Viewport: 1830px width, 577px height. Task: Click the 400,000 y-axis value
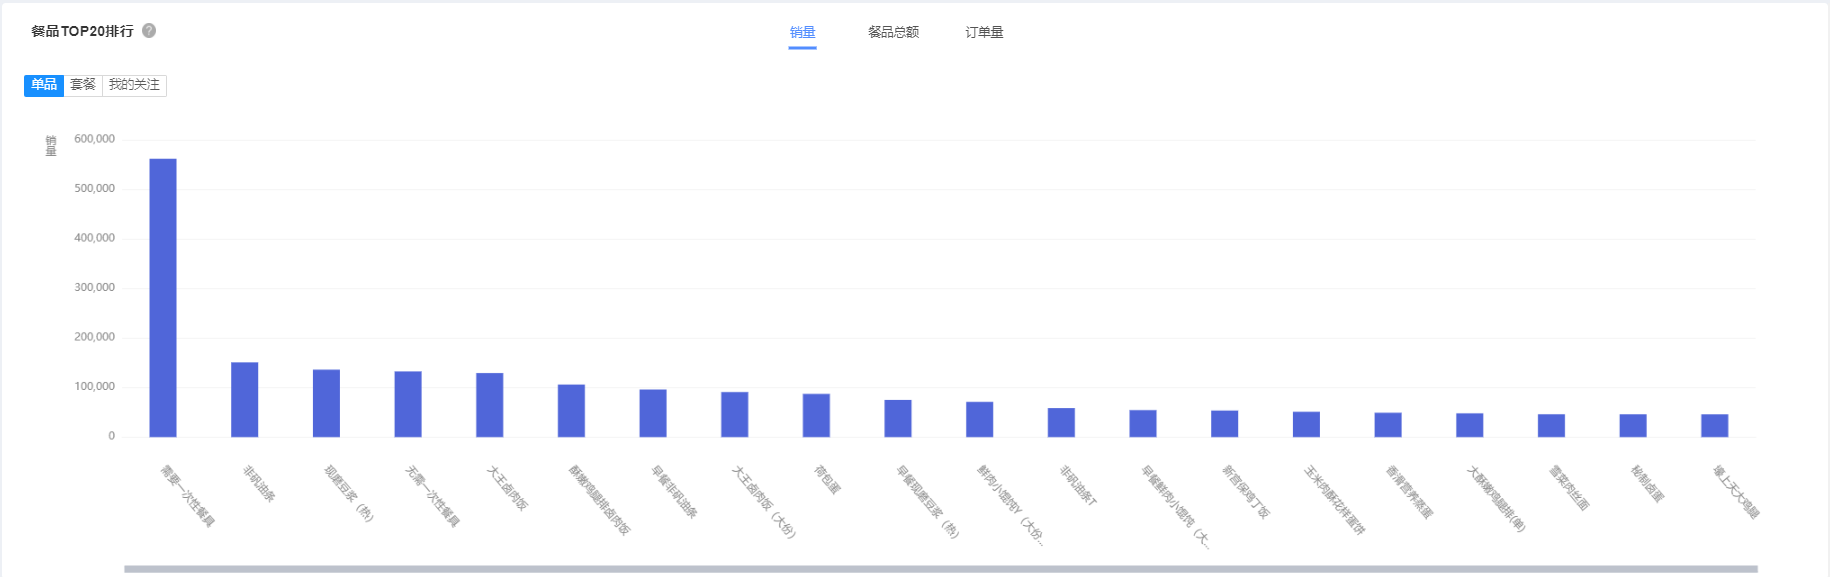tap(95, 238)
